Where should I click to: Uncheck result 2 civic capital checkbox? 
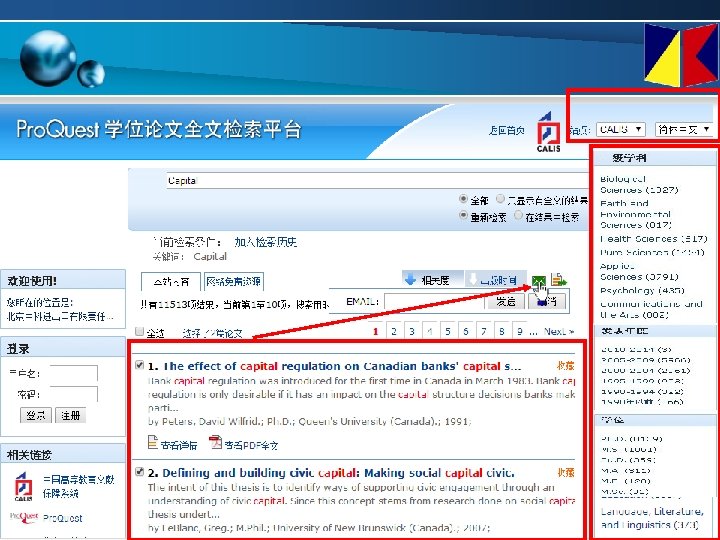[x=140, y=472]
